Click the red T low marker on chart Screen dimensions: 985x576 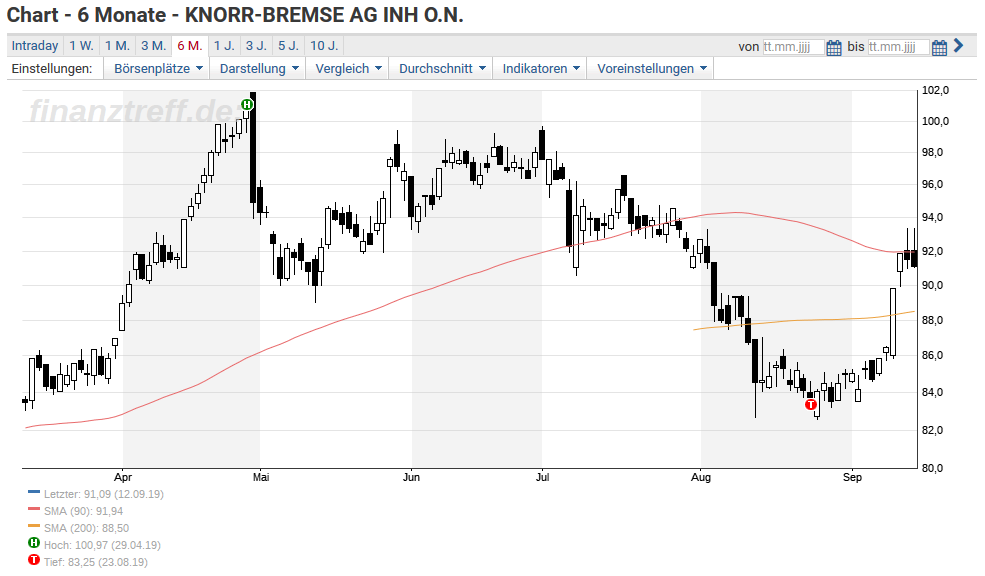pos(811,405)
